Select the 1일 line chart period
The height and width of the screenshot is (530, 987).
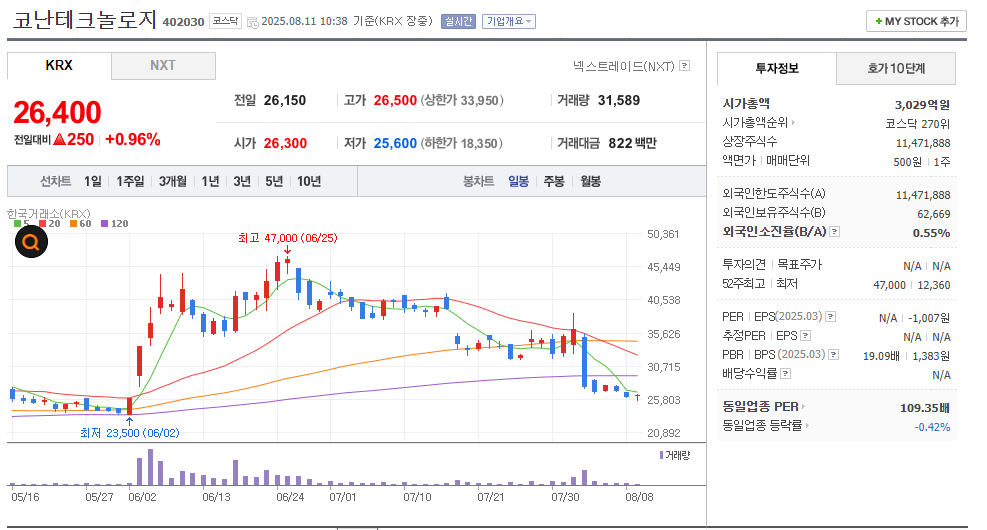coord(93,181)
